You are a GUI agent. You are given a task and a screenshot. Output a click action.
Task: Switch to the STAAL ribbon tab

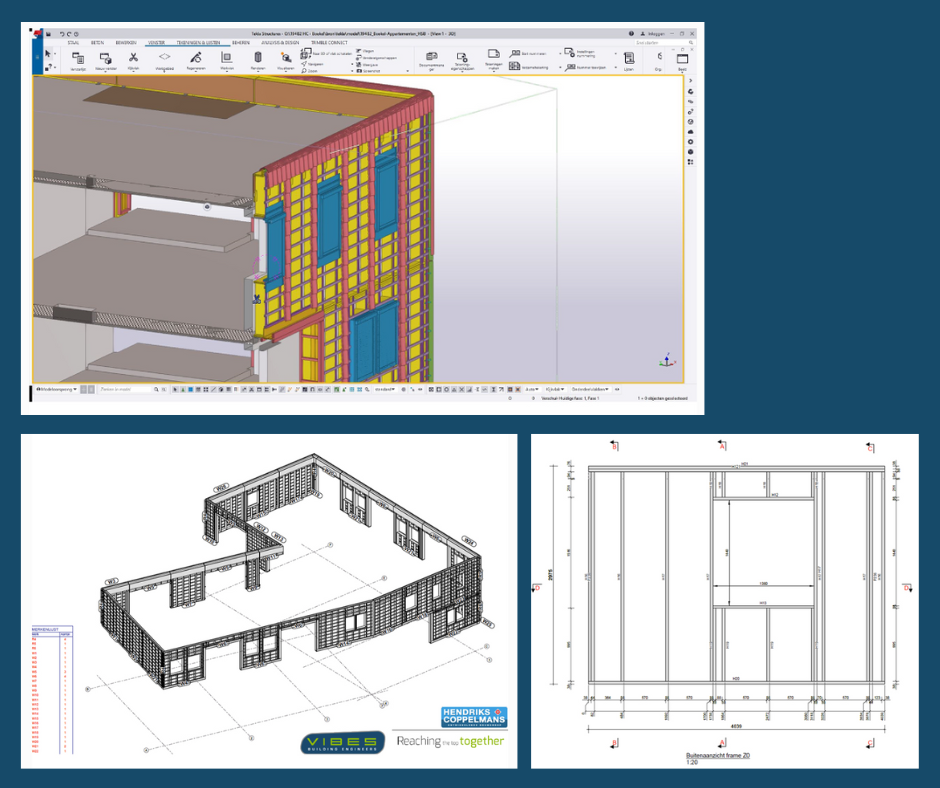pyautogui.click(x=73, y=43)
